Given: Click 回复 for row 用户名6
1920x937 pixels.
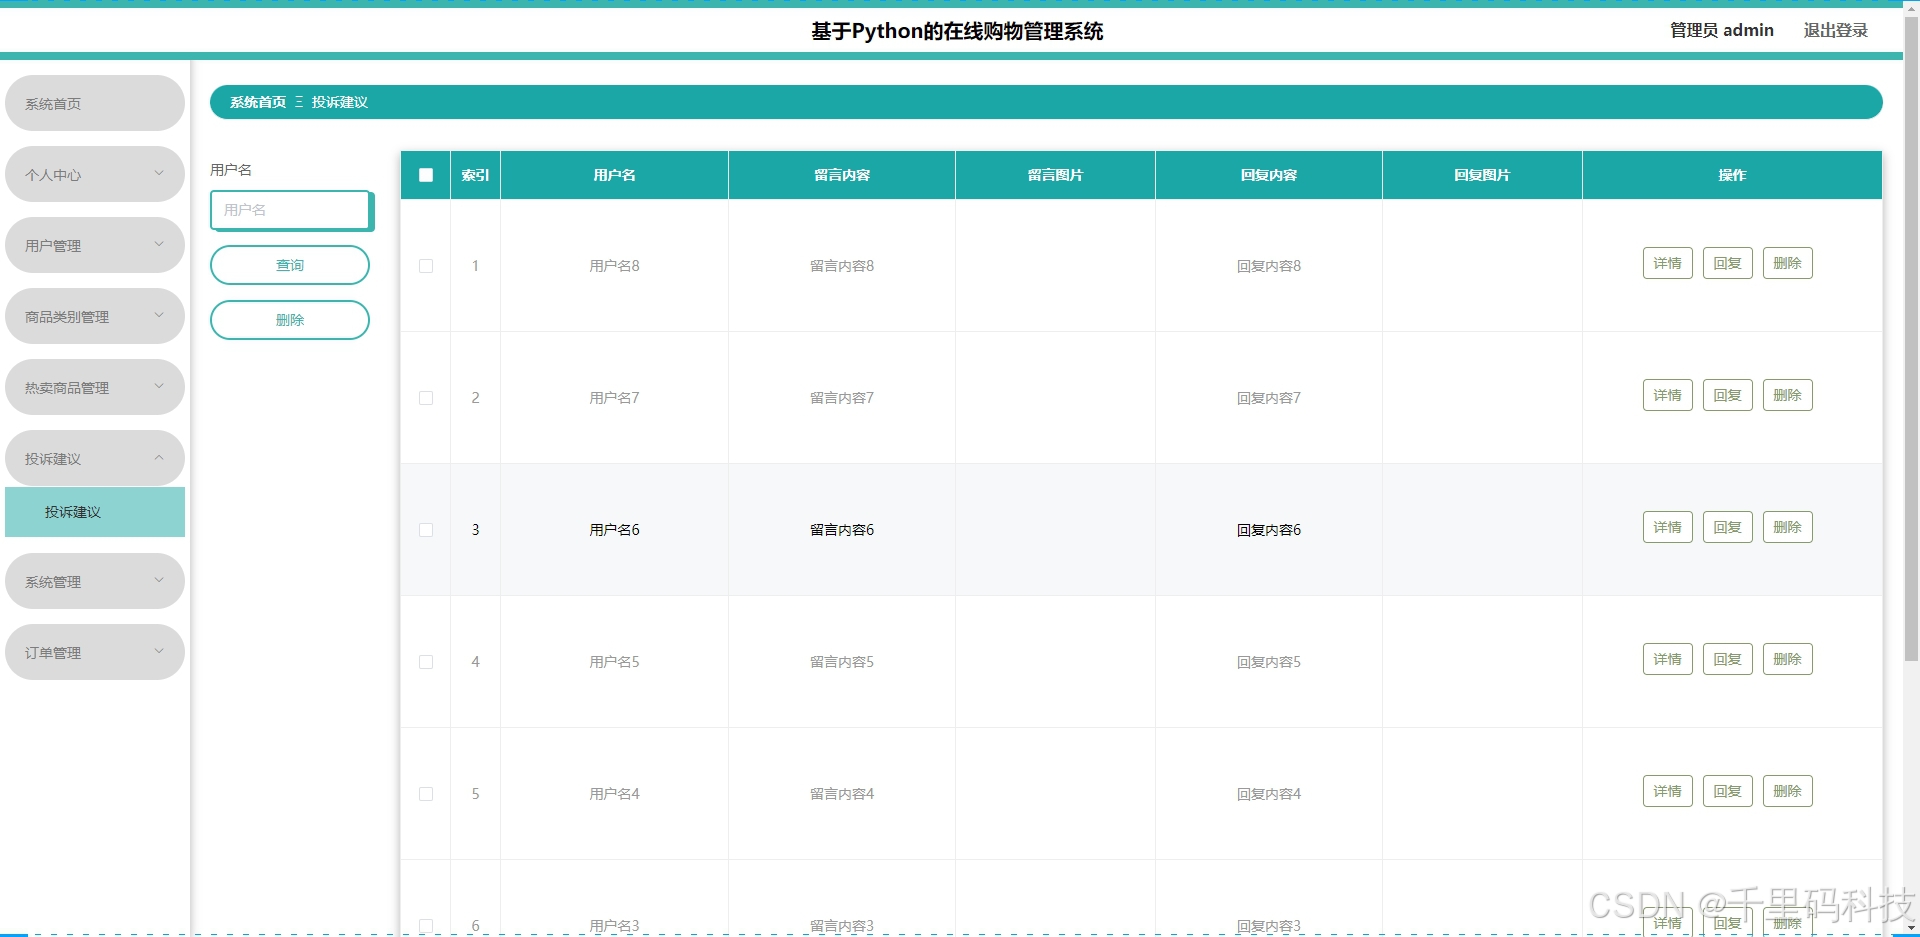Looking at the screenshot, I should tap(1728, 527).
